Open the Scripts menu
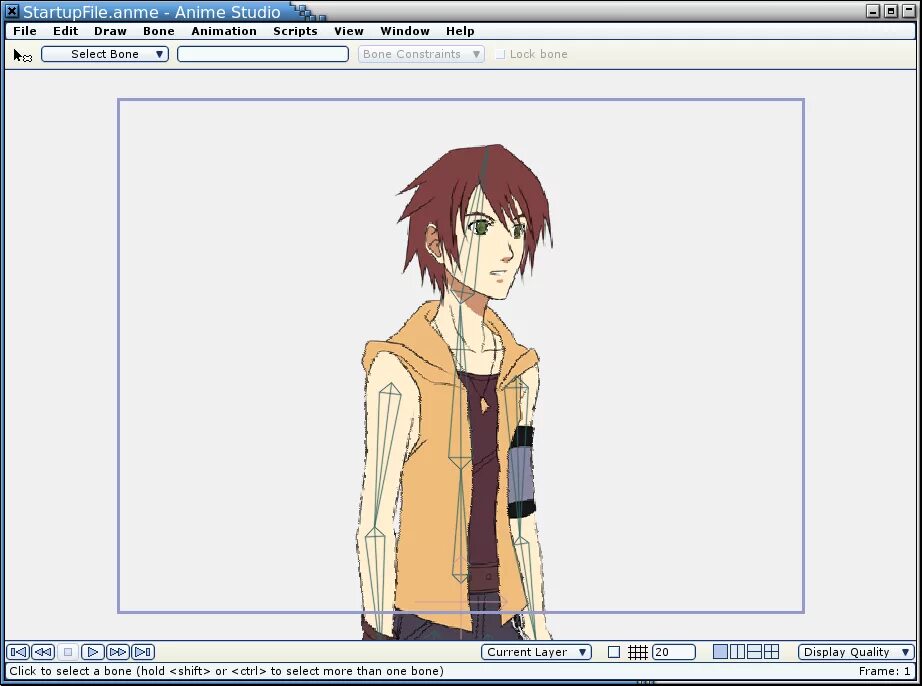 [295, 31]
